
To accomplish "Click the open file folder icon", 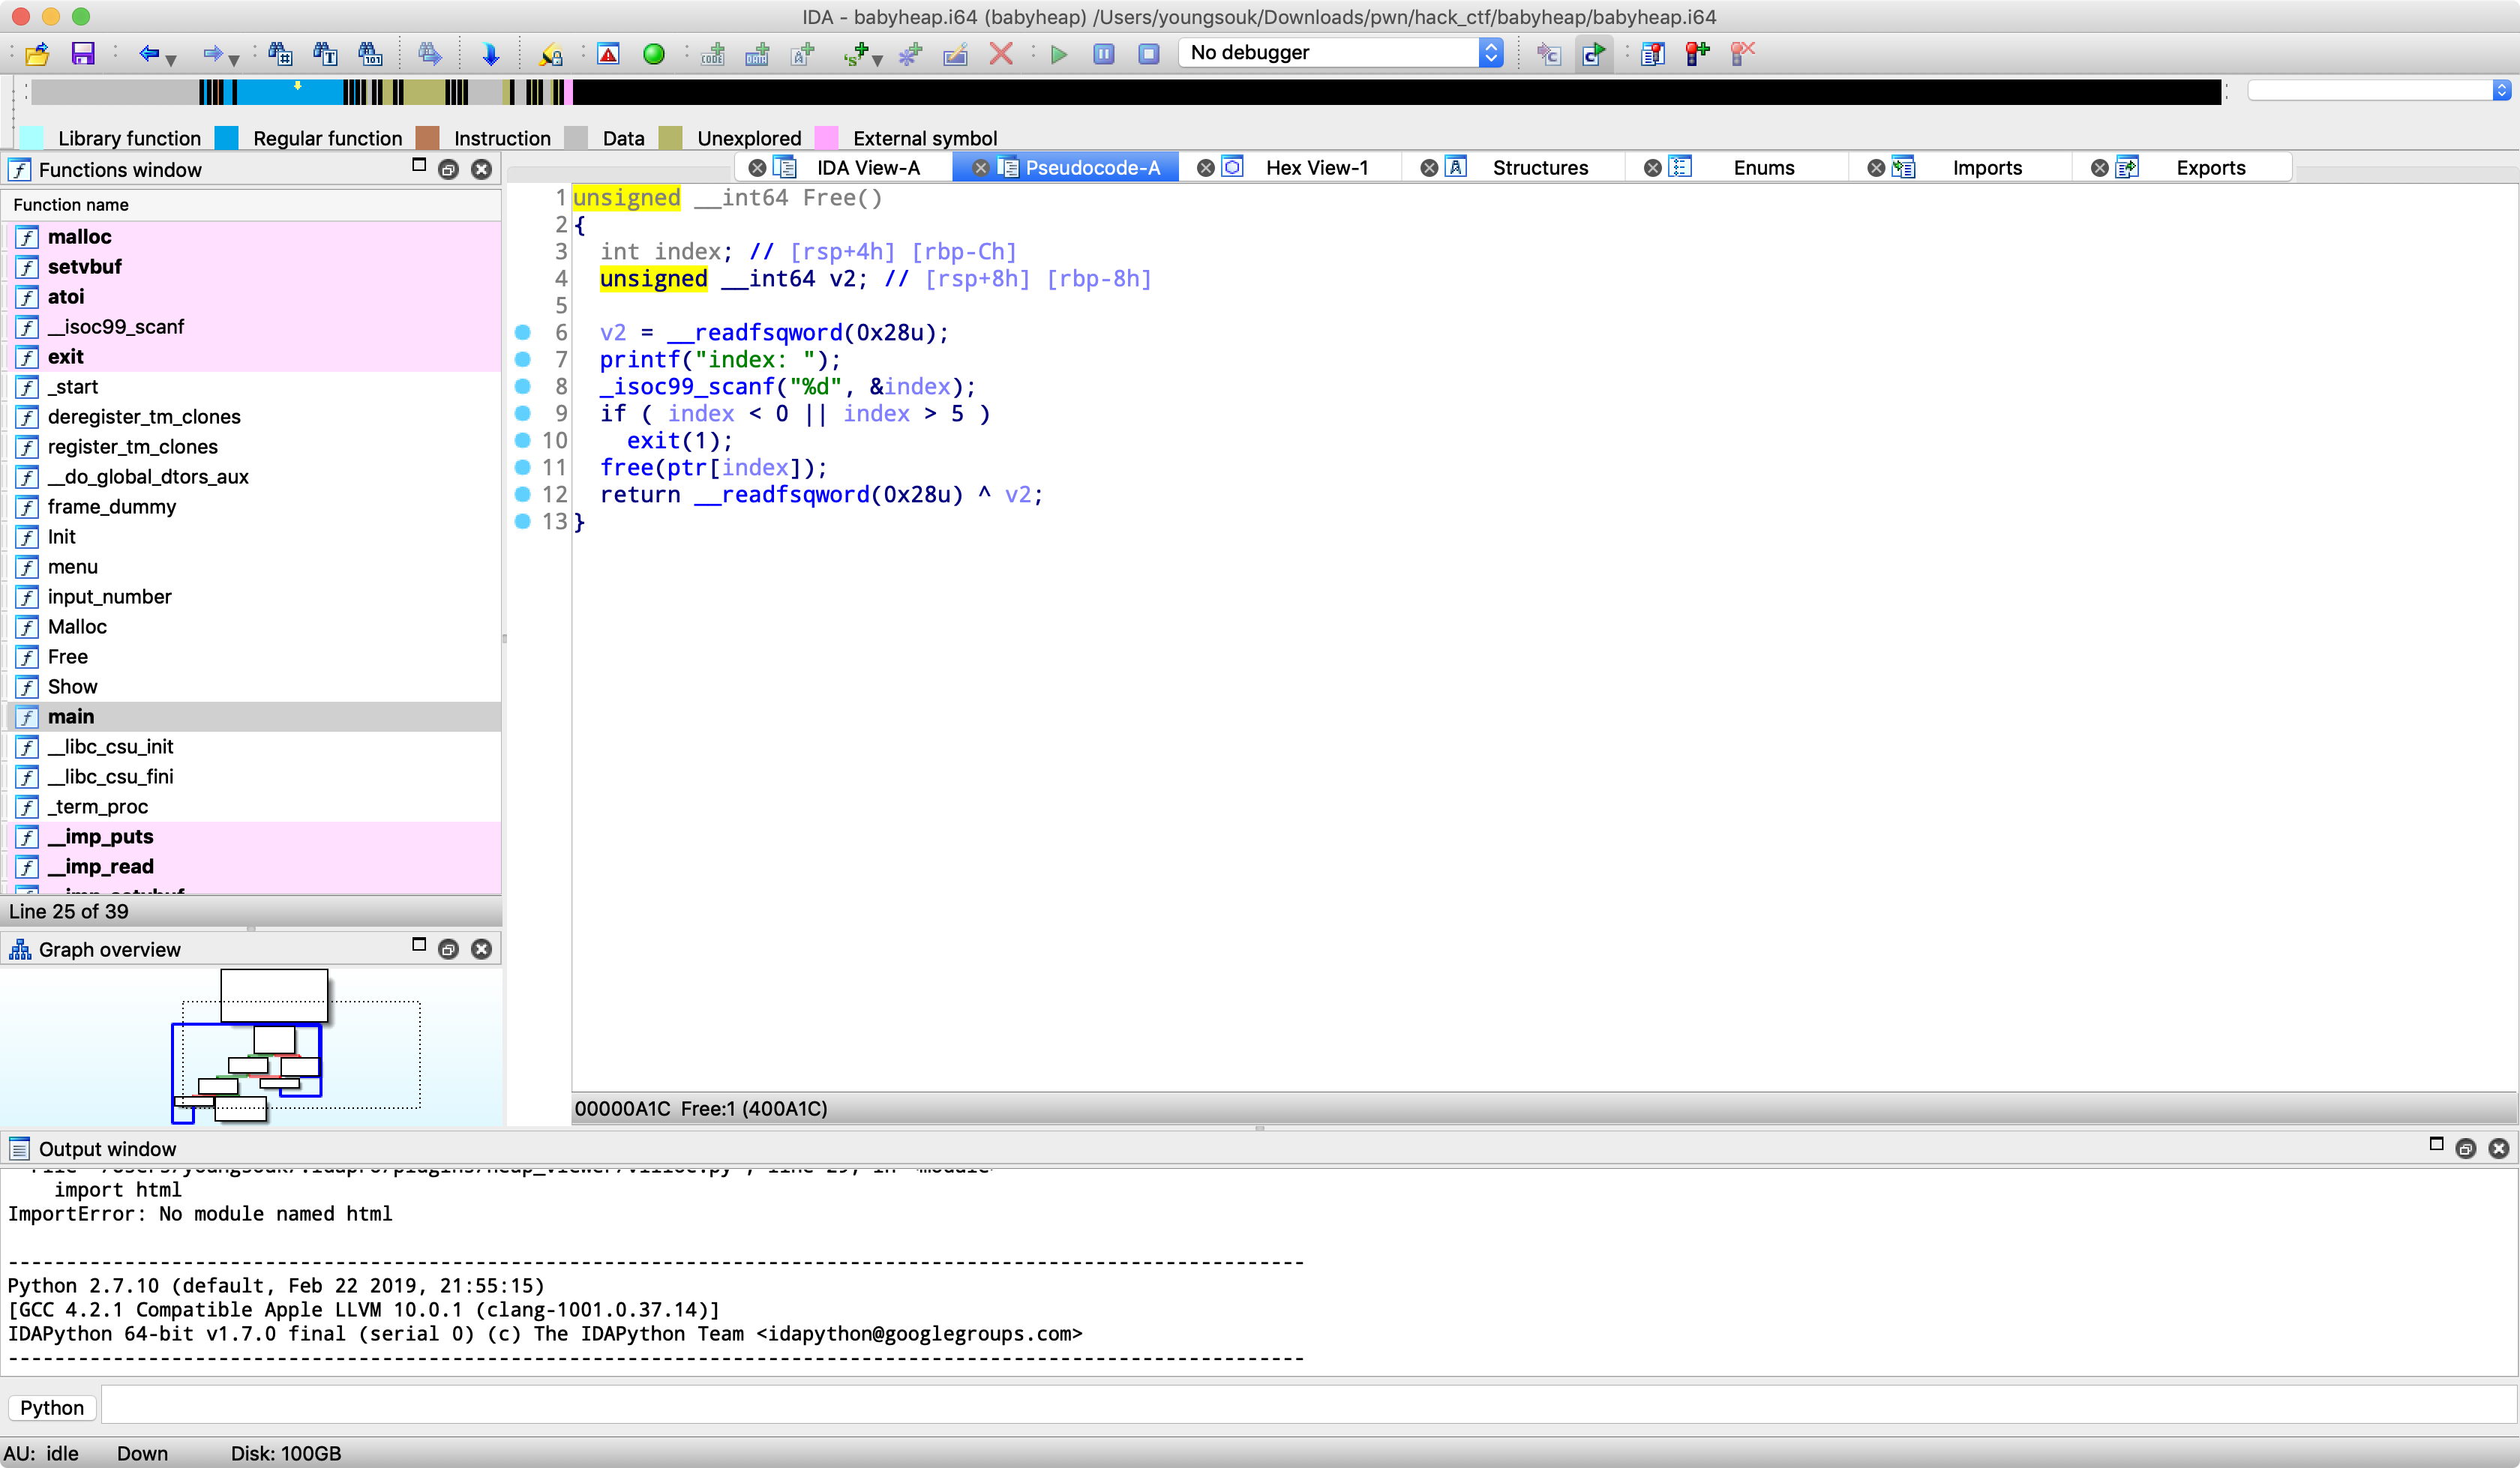I will point(37,53).
